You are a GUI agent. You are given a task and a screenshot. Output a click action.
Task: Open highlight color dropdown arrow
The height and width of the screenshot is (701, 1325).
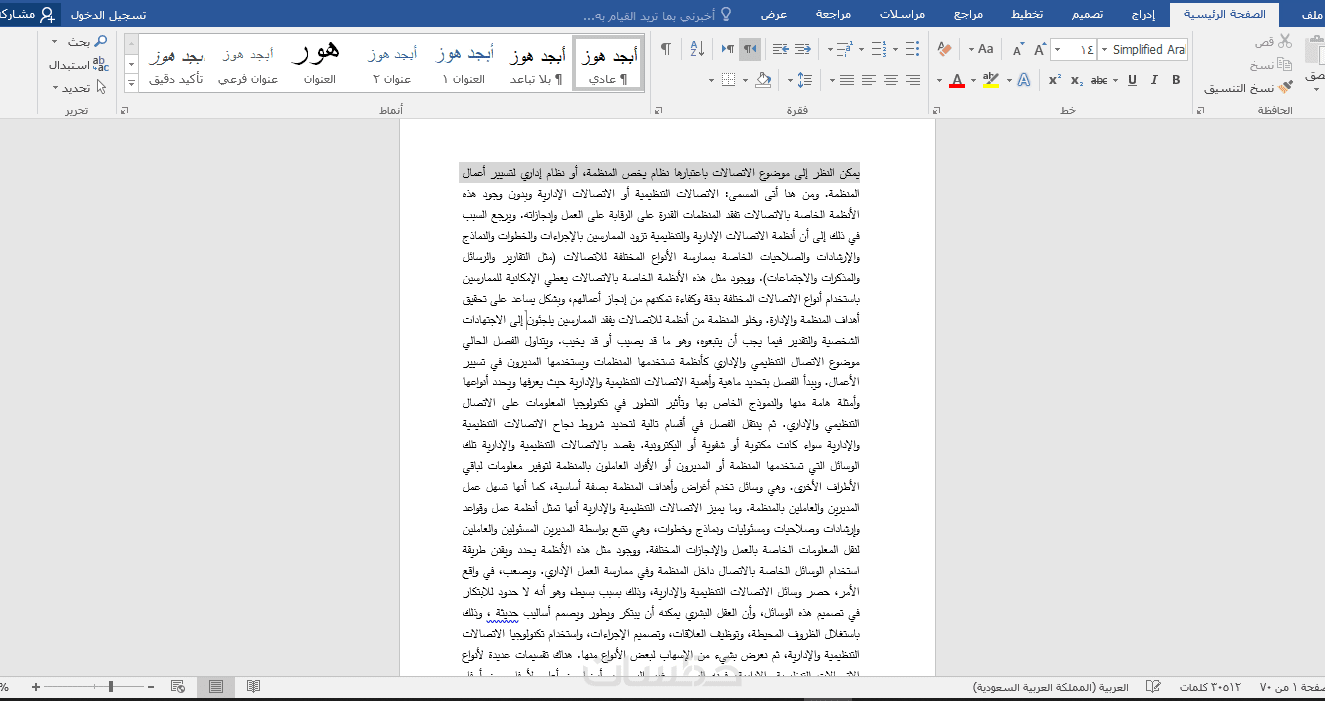(x=975, y=80)
